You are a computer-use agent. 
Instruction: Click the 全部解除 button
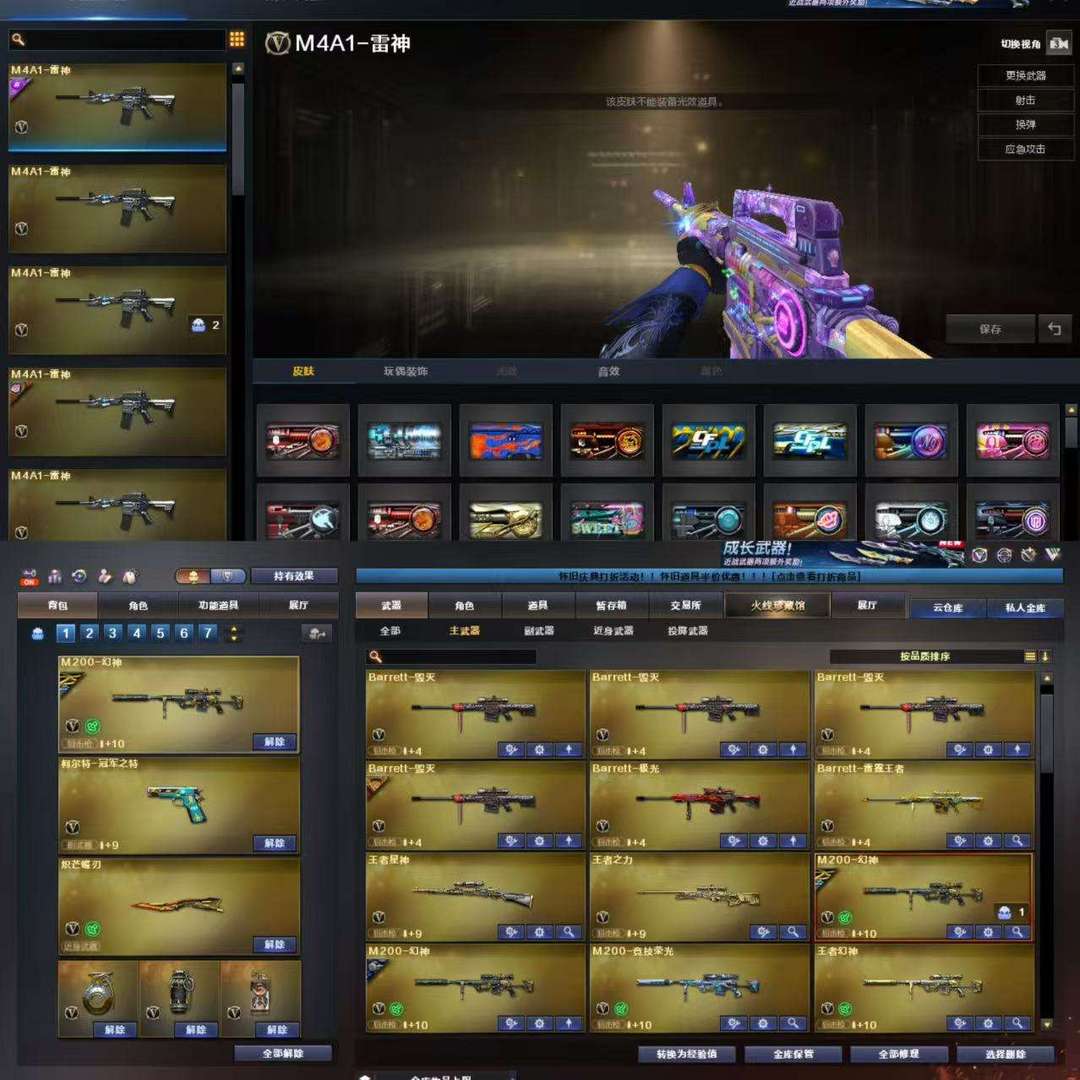pyautogui.click(x=283, y=1053)
